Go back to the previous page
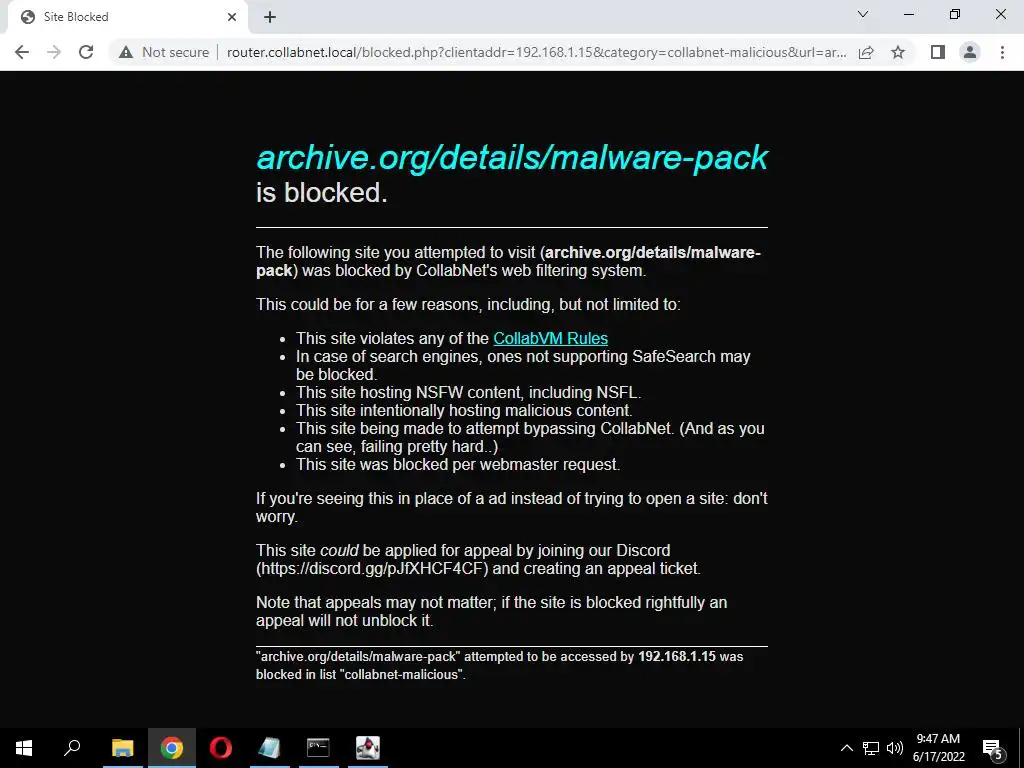This screenshot has width=1024, height=768. coord(22,52)
